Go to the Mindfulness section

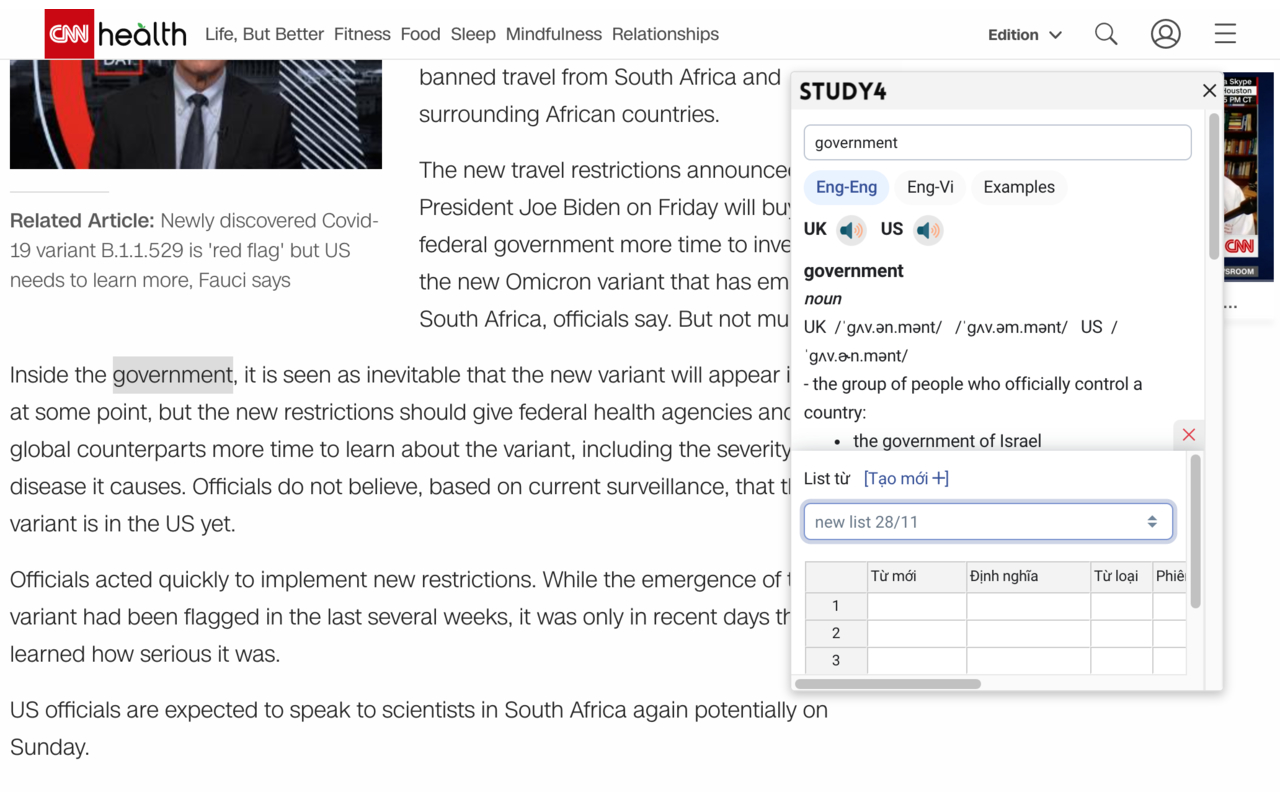pyautogui.click(x=553, y=34)
